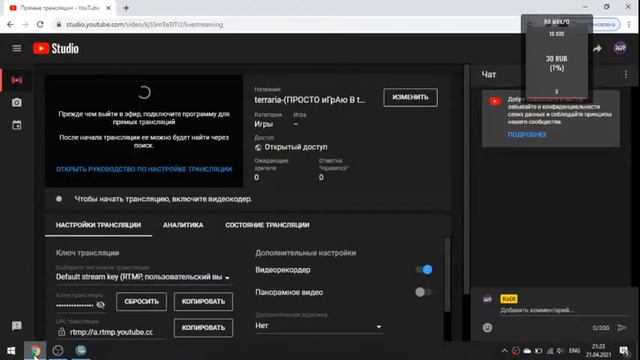Toggle the Панорамное видео switch

[423, 292]
